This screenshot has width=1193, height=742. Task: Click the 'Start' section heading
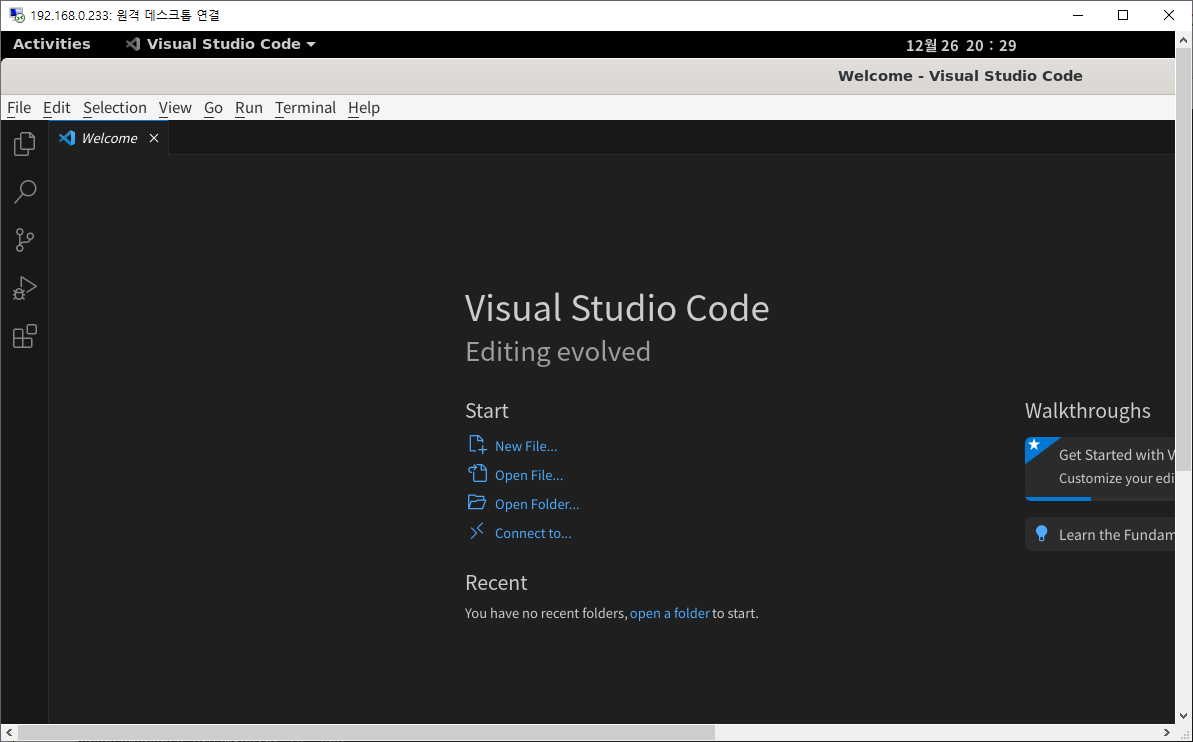[x=487, y=411]
